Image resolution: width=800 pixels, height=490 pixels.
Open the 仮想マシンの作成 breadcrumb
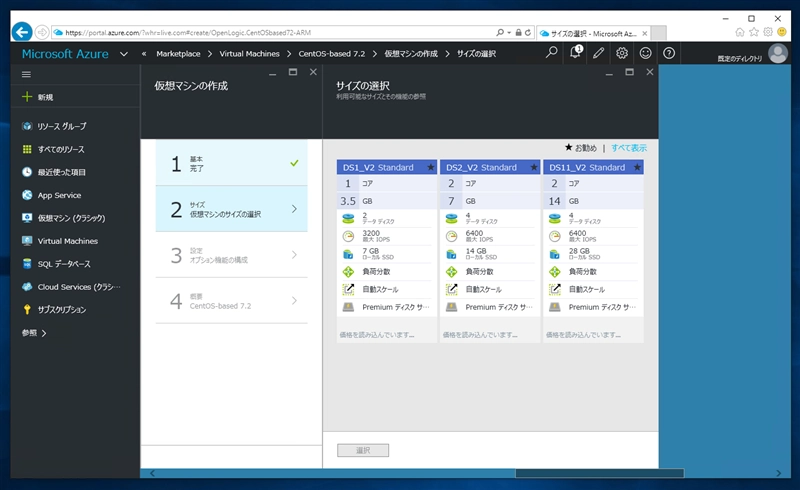(411, 54)
